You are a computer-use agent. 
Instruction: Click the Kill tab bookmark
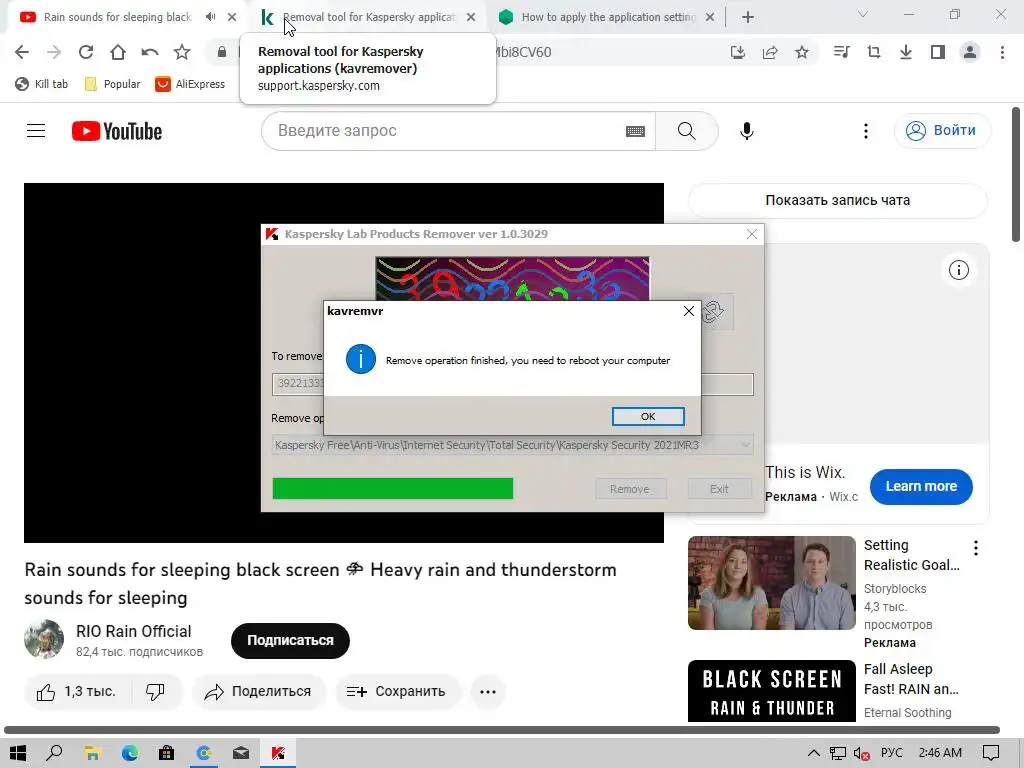point(42,84)
